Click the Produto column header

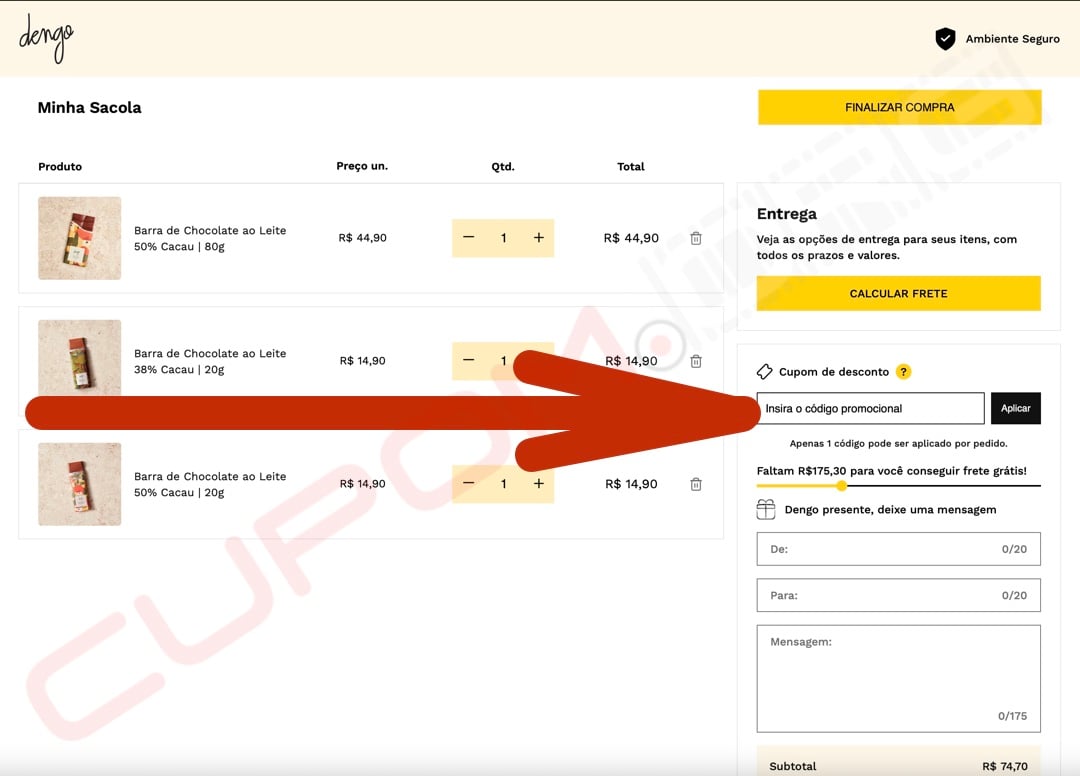pyautogui.click(x=60, y=167)
